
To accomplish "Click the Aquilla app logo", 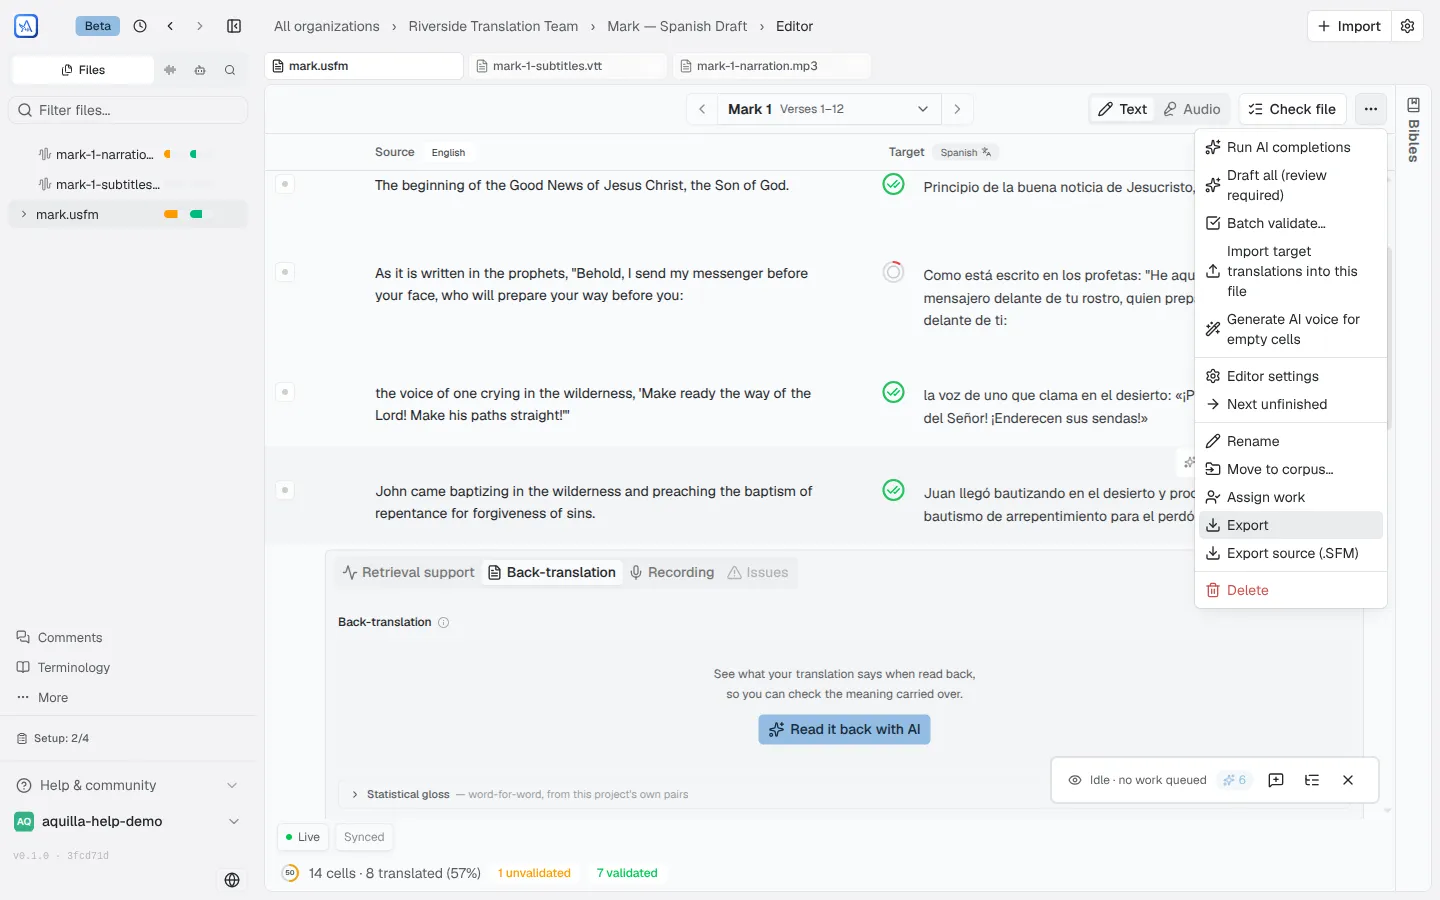I will pyautogui.click(x=26, y=26).
